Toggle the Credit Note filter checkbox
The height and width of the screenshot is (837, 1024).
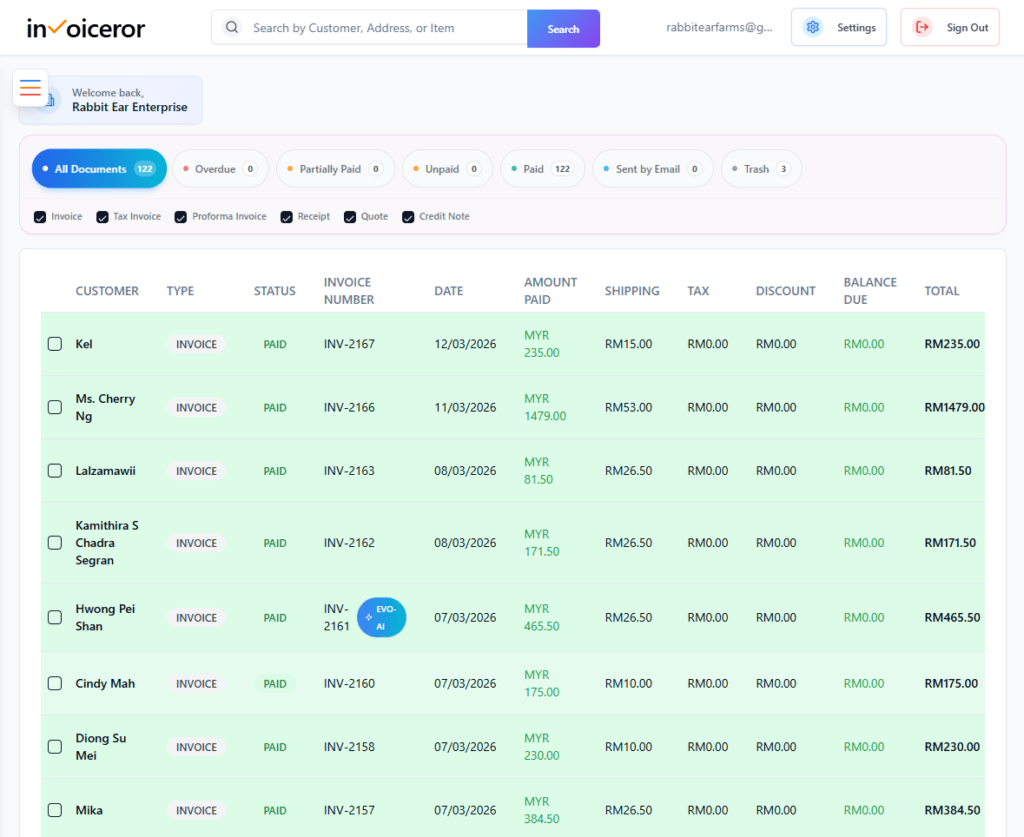[408, 217]
